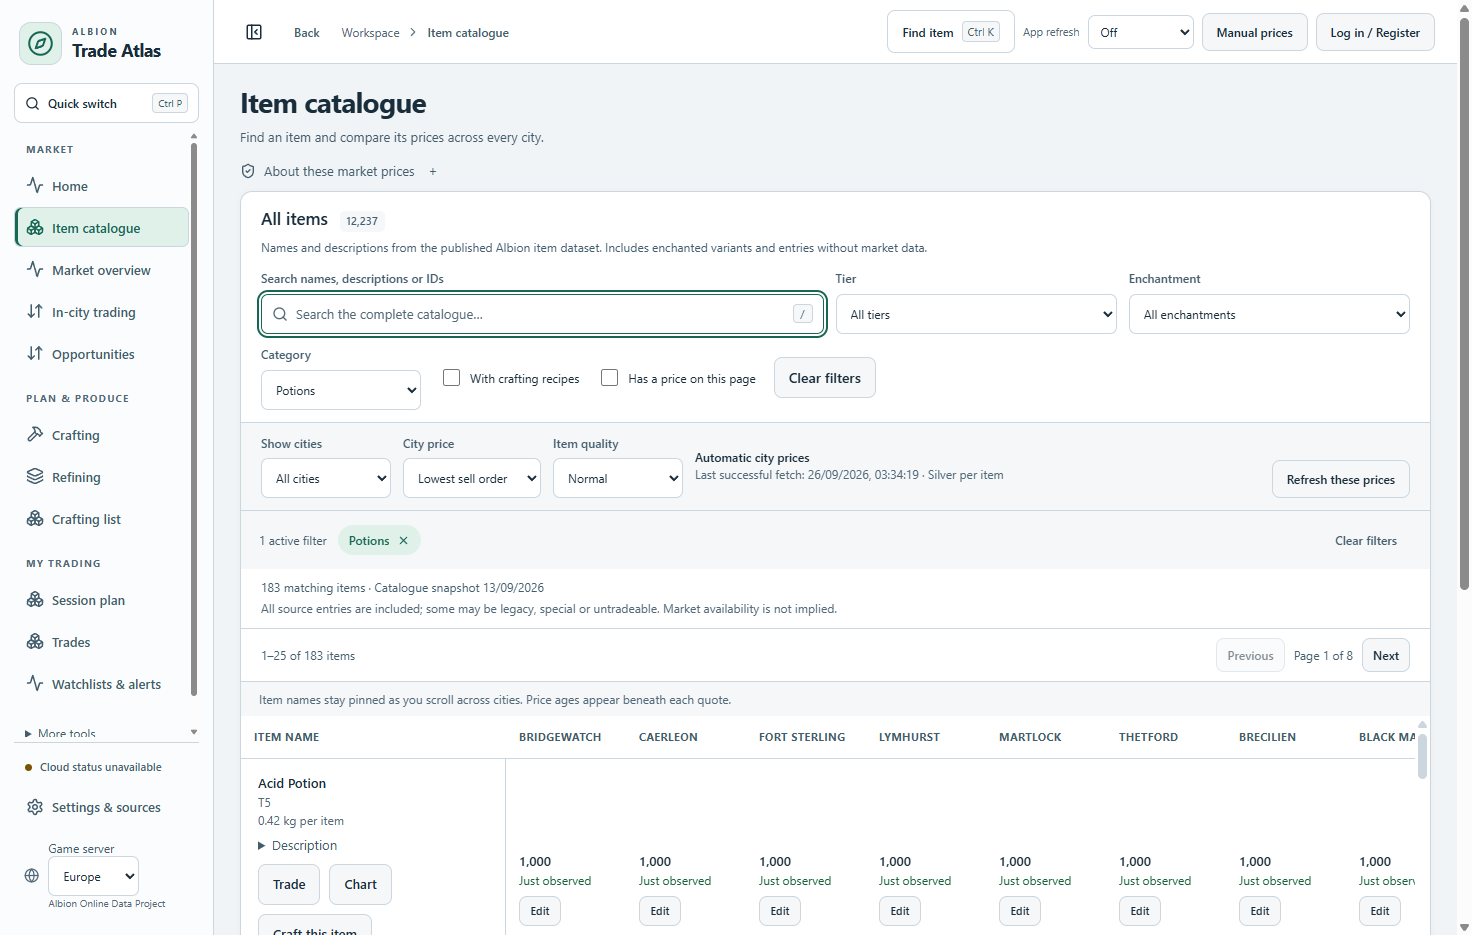Click Refresh these prices
Image resolution: width=1472 pixels, height=935 pixels.
(x=1341, y=479)
